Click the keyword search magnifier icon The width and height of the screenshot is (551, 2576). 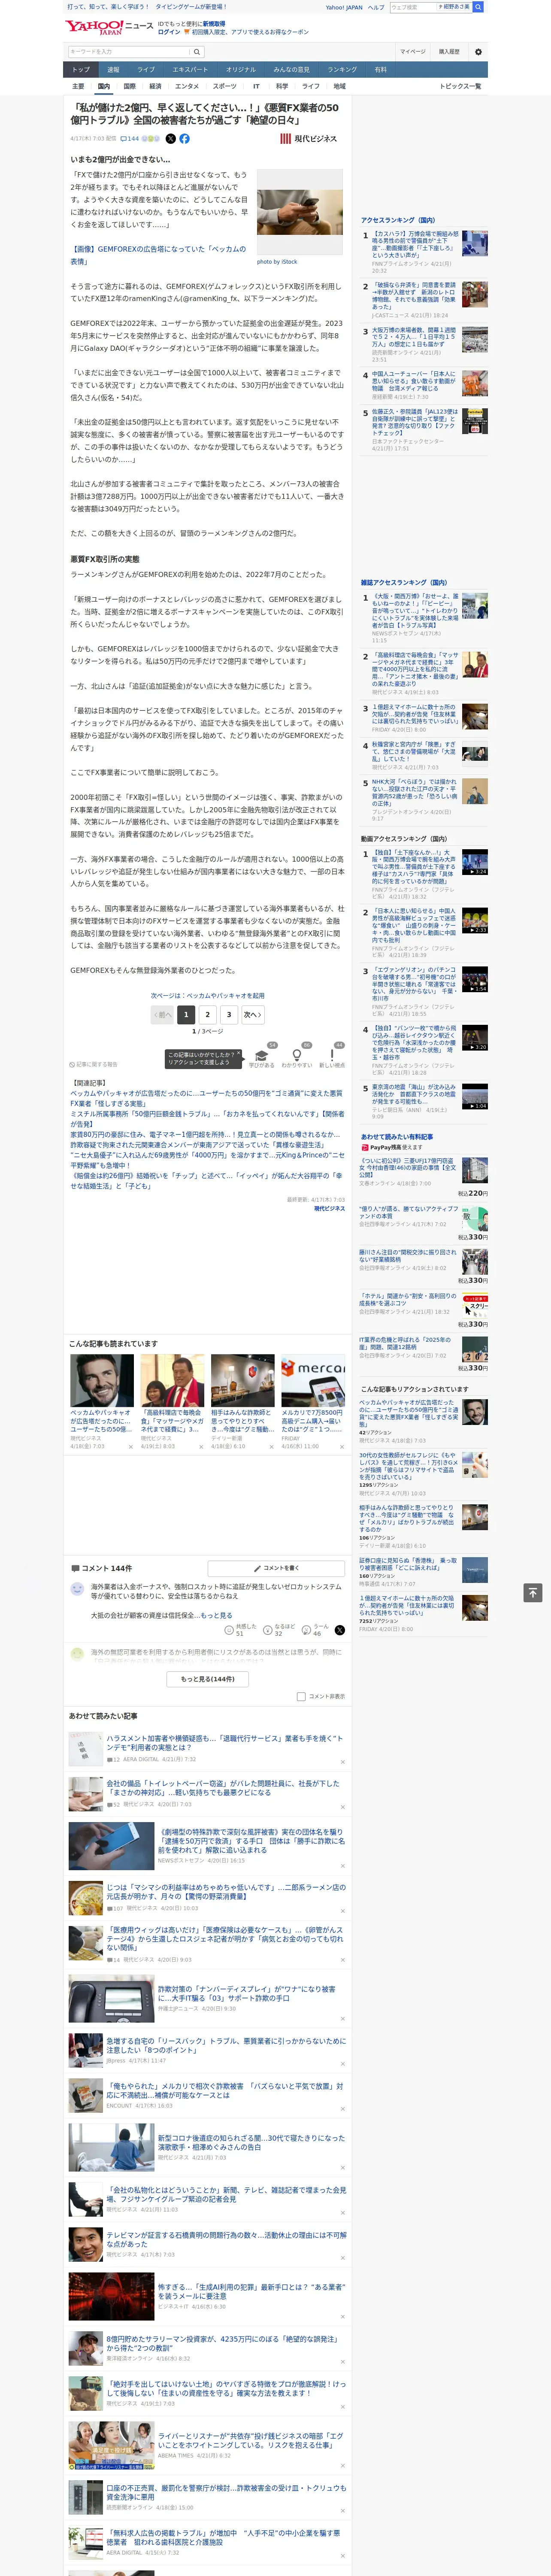tap(197, 52)
